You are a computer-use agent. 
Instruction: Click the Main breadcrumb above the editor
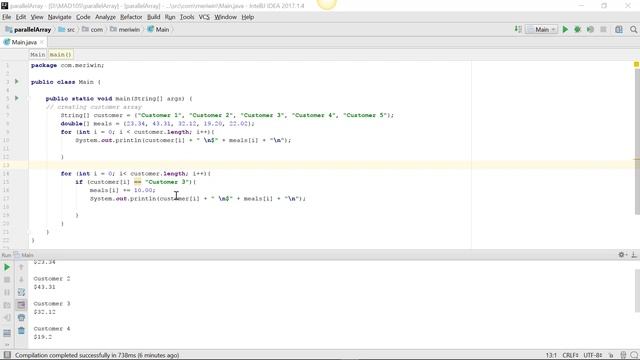[38, 54]
